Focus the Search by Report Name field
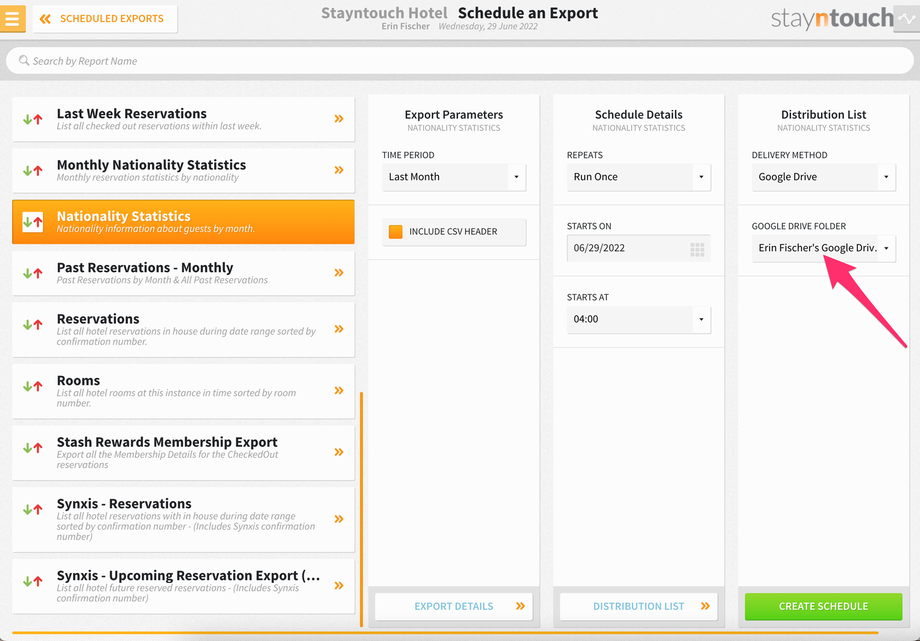The width and height of the screenshot is (920, 641). (459, 60)
